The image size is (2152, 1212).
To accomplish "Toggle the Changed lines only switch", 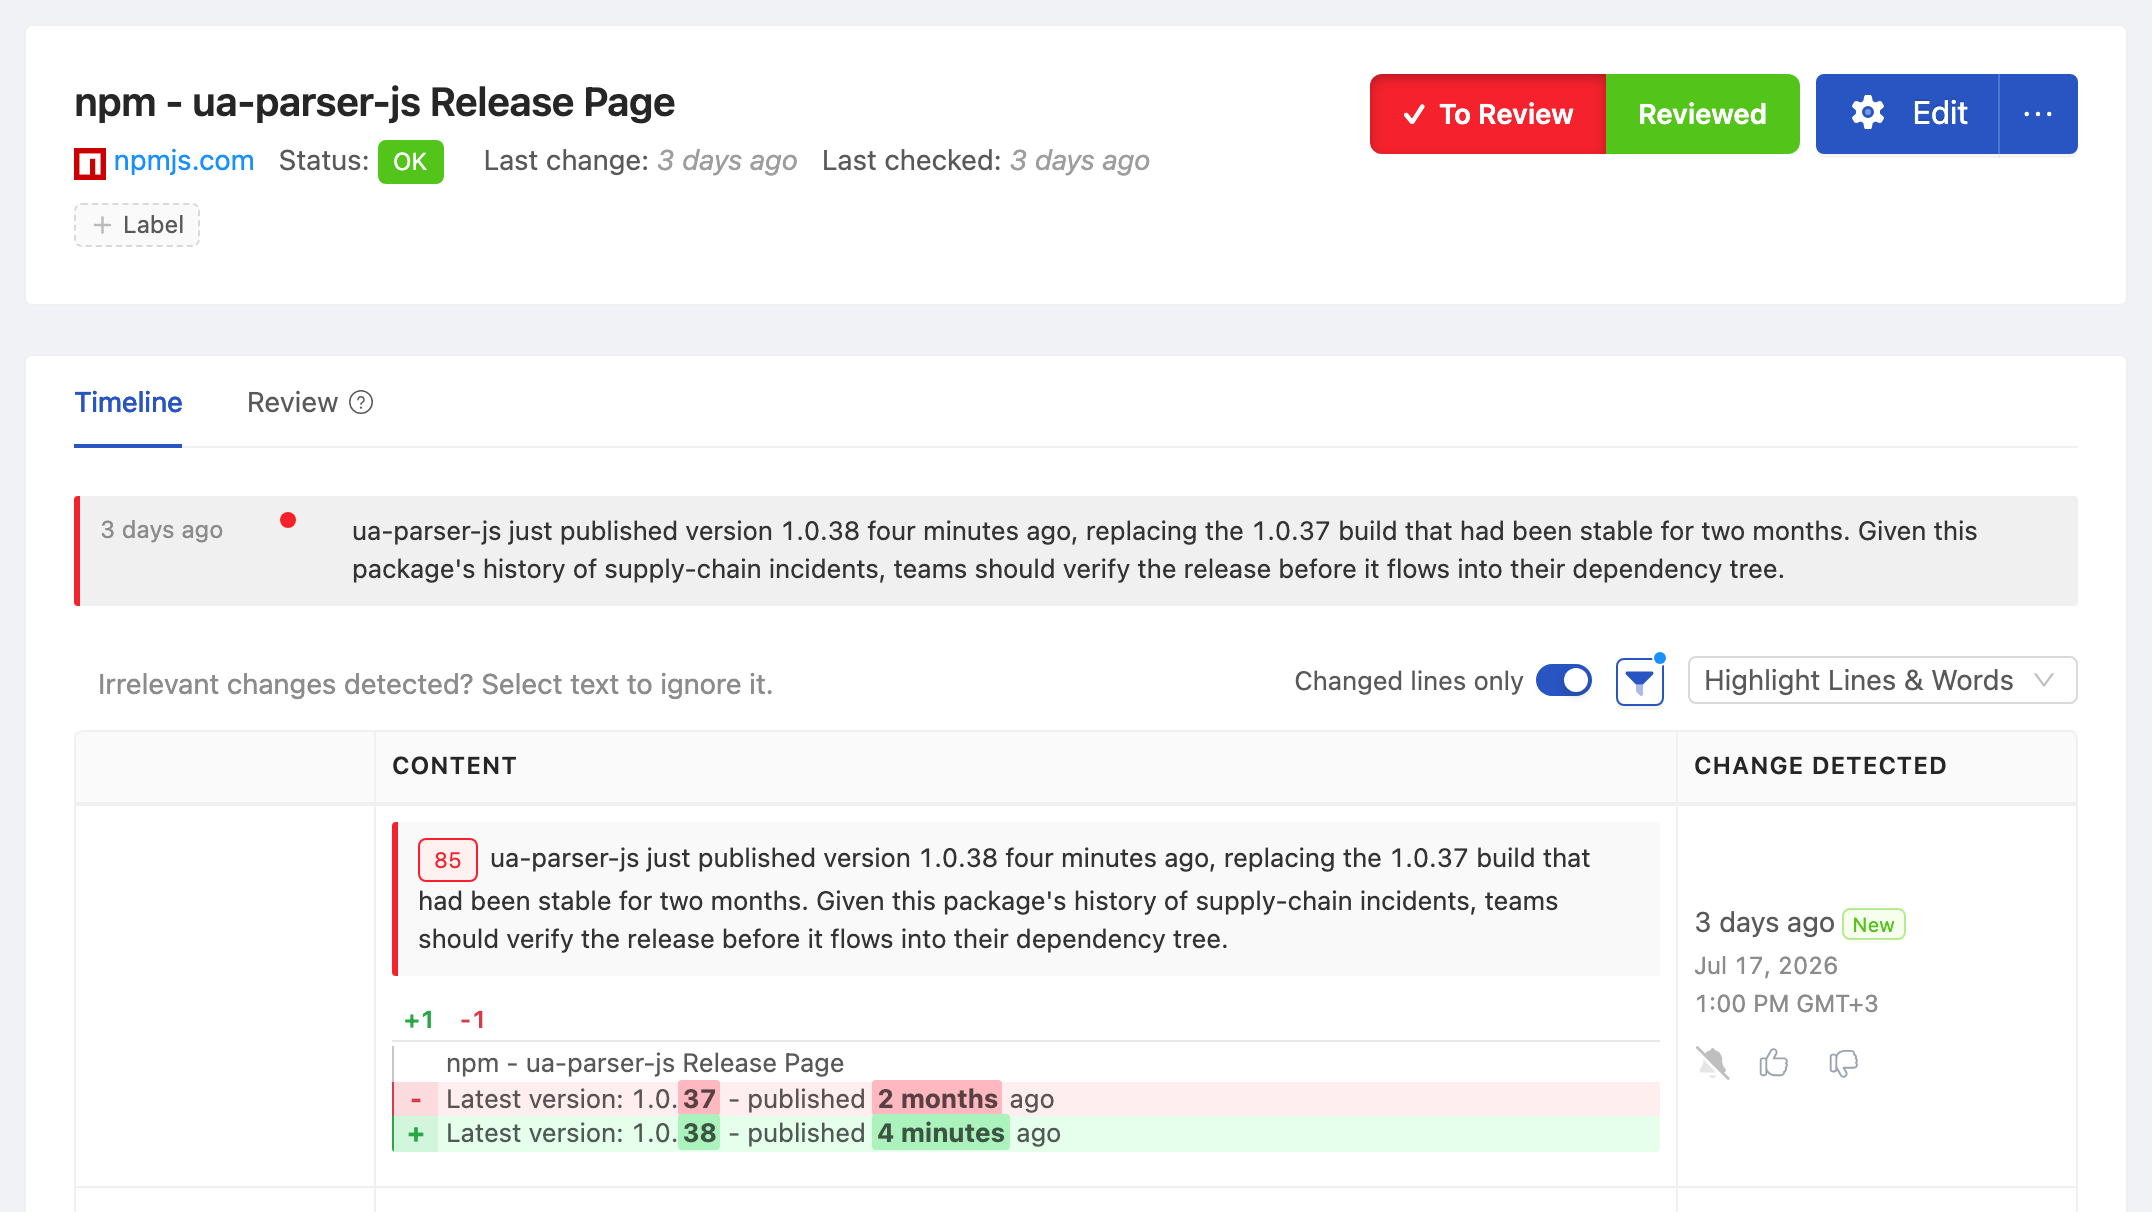I will coord(1564,681).
